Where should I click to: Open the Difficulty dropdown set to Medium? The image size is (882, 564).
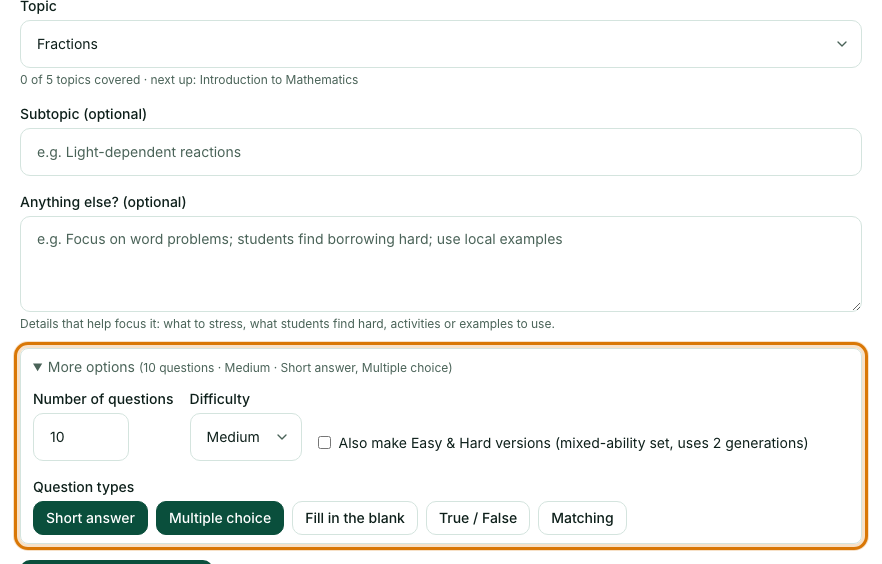coord(246,437)
